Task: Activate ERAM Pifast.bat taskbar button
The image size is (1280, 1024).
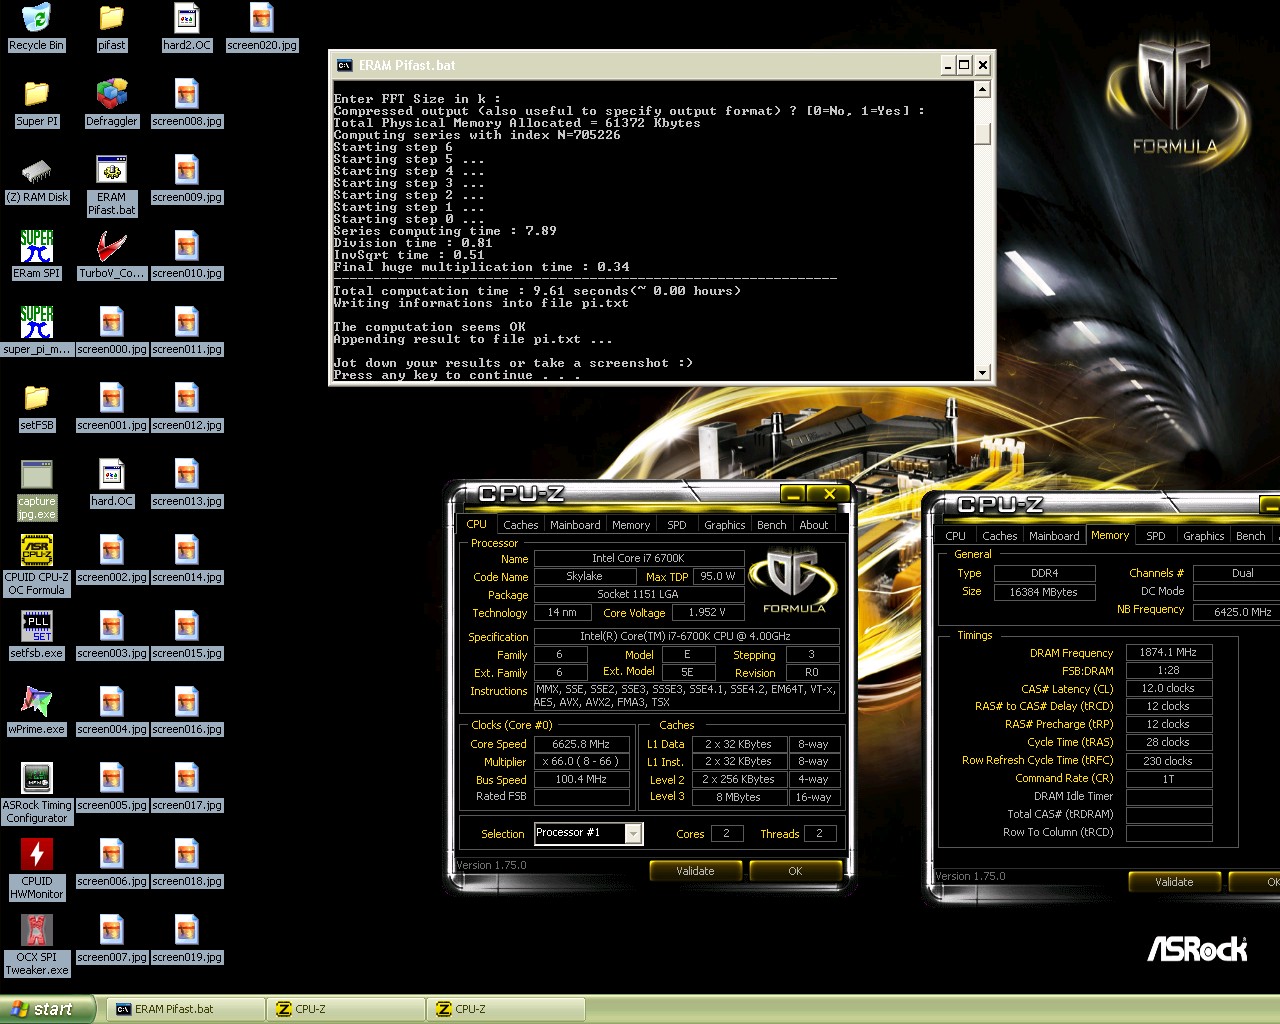Action: pyautogui.click(x=185, y=1009)
